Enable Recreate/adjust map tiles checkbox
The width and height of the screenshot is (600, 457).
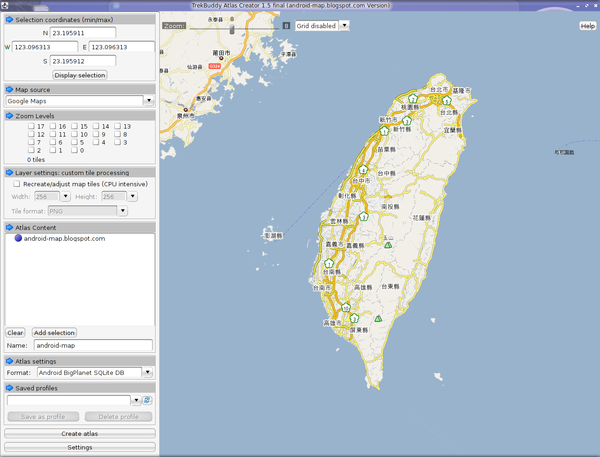point(16,184)
